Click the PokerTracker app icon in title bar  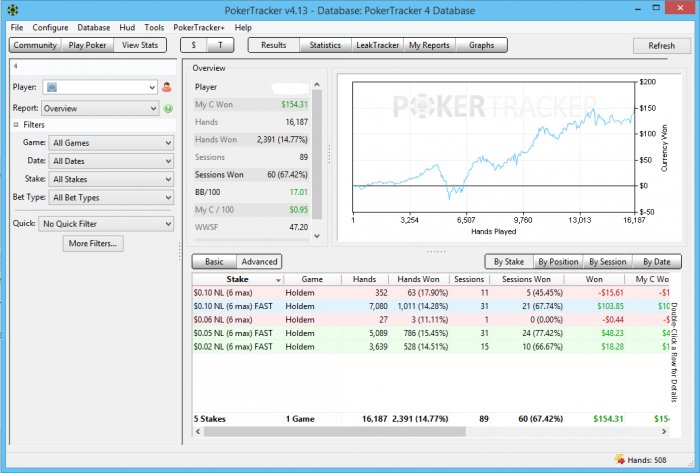point(13,10)
